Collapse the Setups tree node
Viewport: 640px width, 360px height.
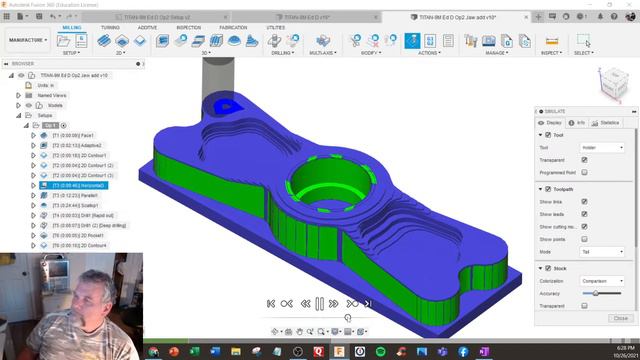18,116
